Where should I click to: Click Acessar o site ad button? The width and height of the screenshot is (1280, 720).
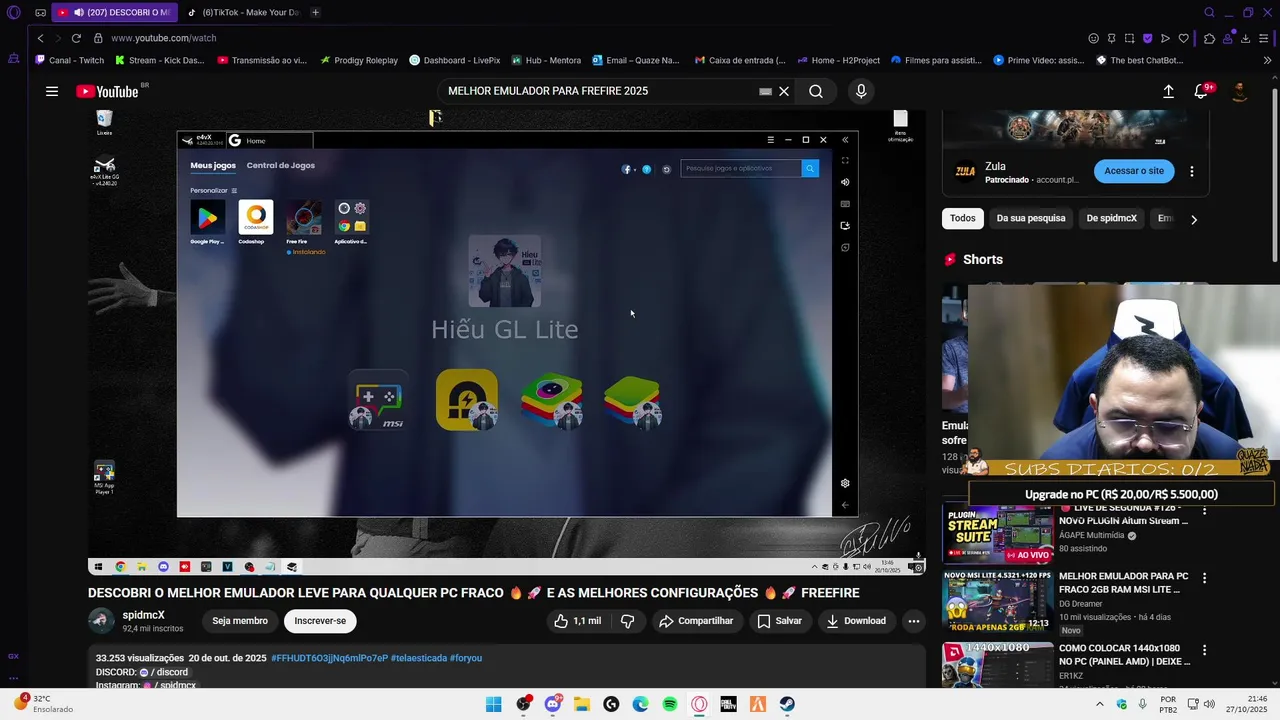(x=1134, y=171)
